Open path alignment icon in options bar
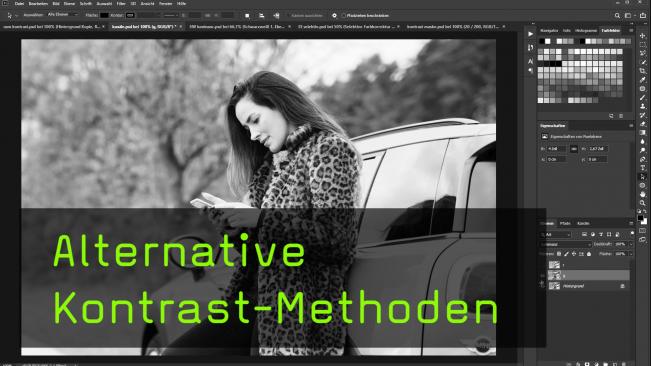This screenshot has height=366, width=651. [262, 15]
